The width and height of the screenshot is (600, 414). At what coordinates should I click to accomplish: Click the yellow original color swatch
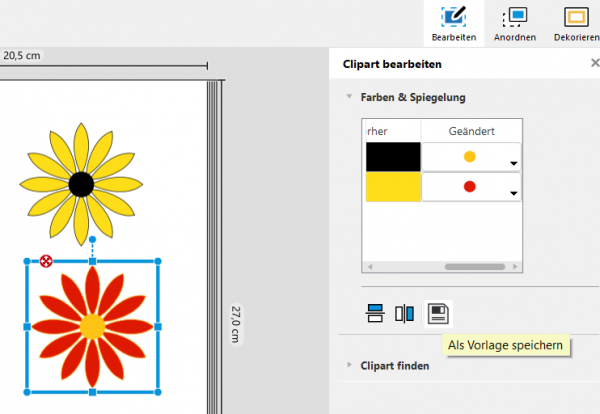pyautogui.click(x=393, y=187)
